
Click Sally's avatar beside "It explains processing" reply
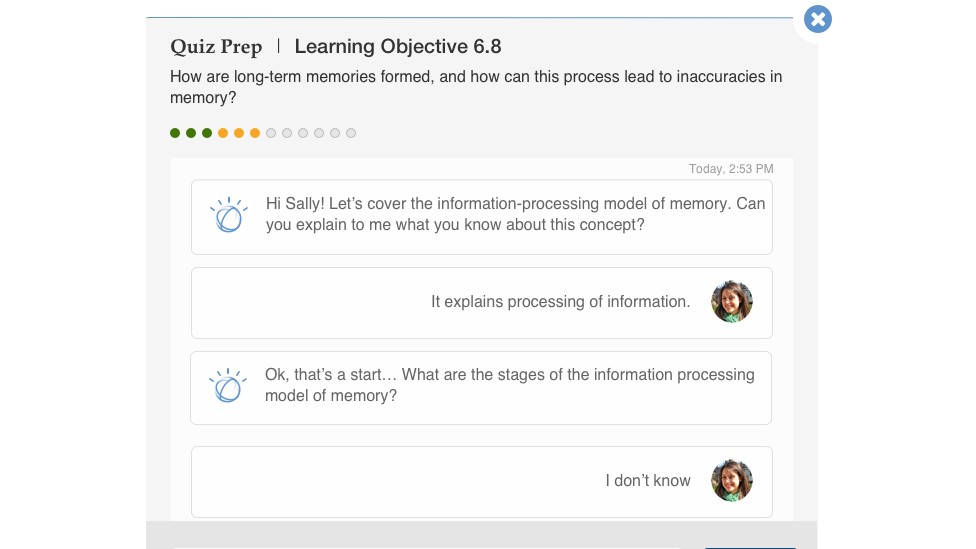732,301
